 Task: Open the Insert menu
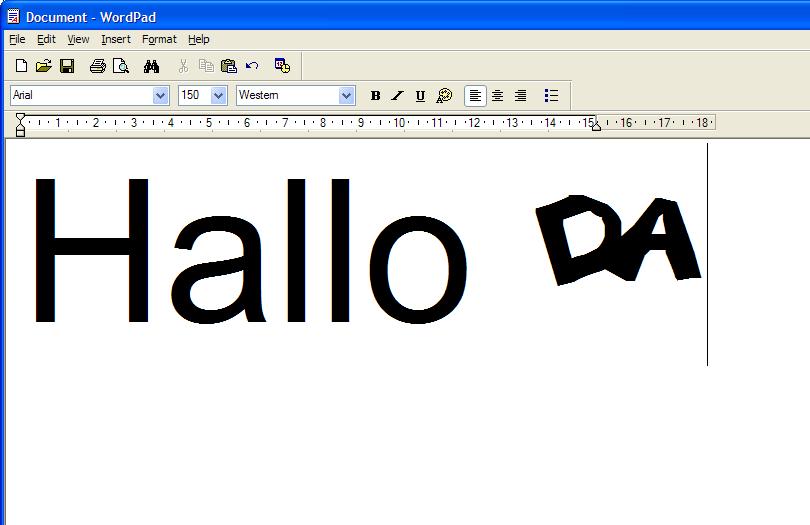click(x=116, y=39)
